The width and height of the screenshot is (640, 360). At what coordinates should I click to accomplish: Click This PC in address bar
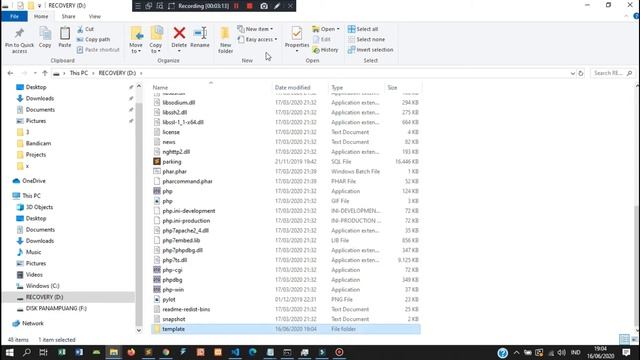coord(79,73)
